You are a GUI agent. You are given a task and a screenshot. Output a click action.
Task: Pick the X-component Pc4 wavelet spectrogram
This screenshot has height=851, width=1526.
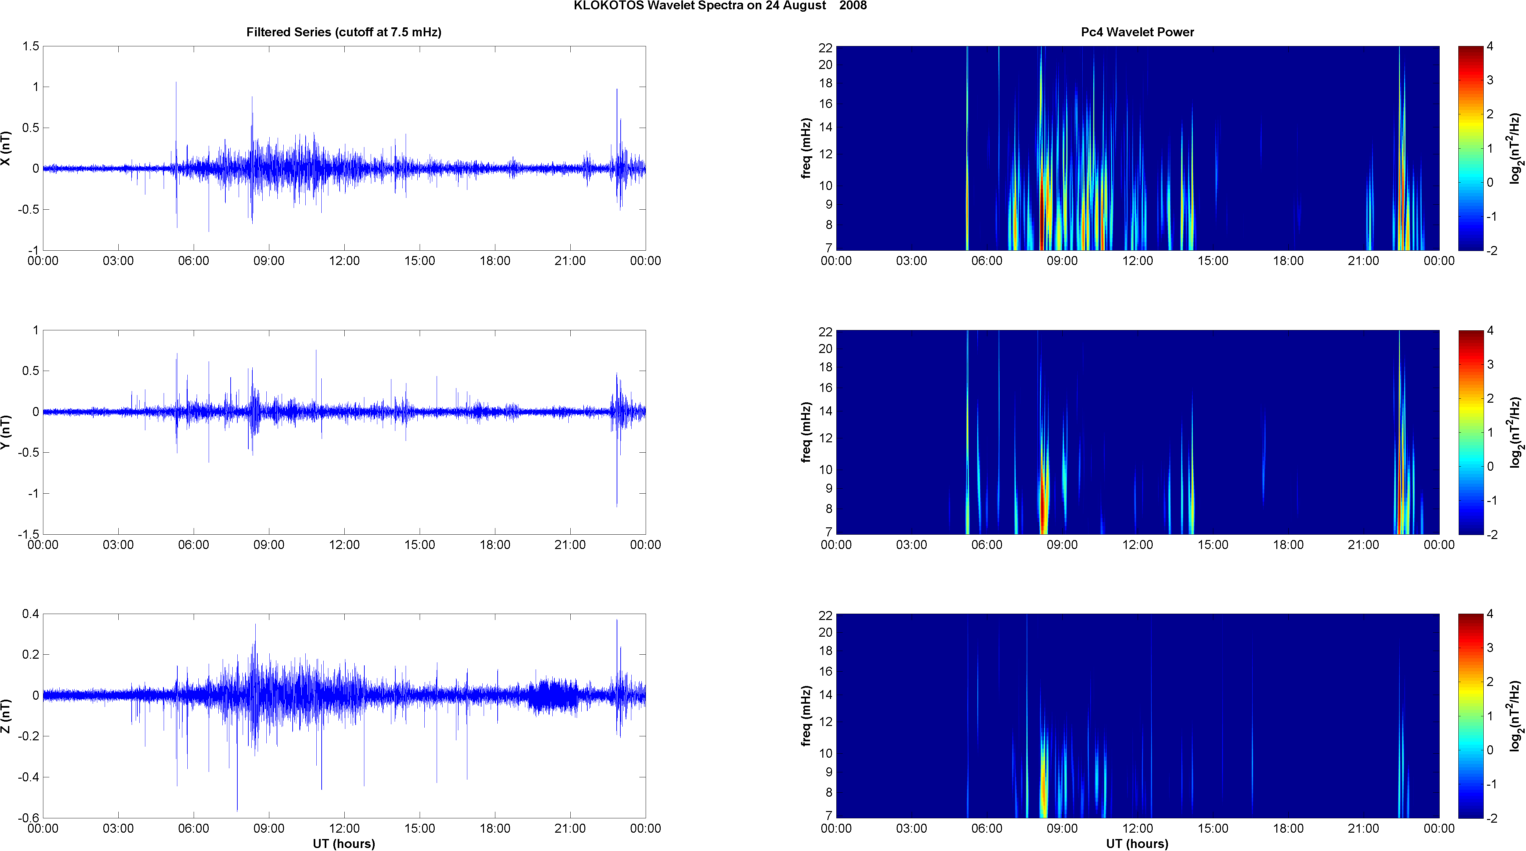1137,148
